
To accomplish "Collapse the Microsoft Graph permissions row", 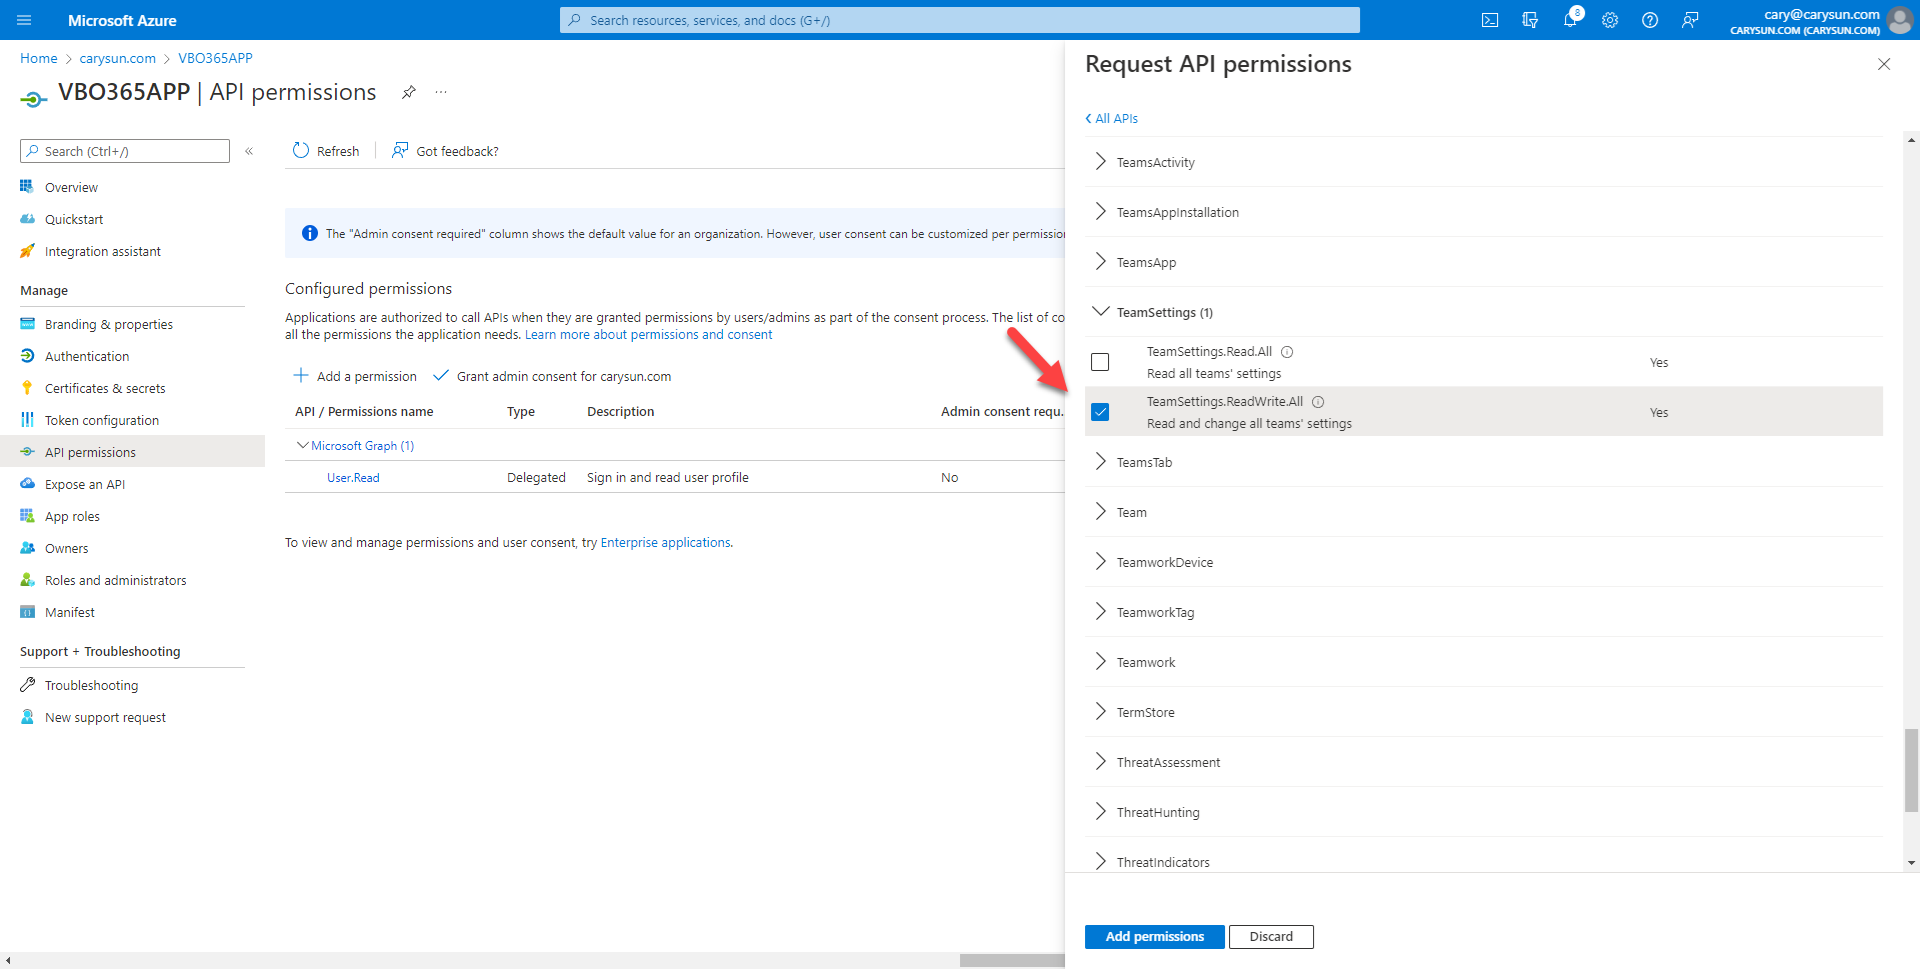I will (301, 445).
